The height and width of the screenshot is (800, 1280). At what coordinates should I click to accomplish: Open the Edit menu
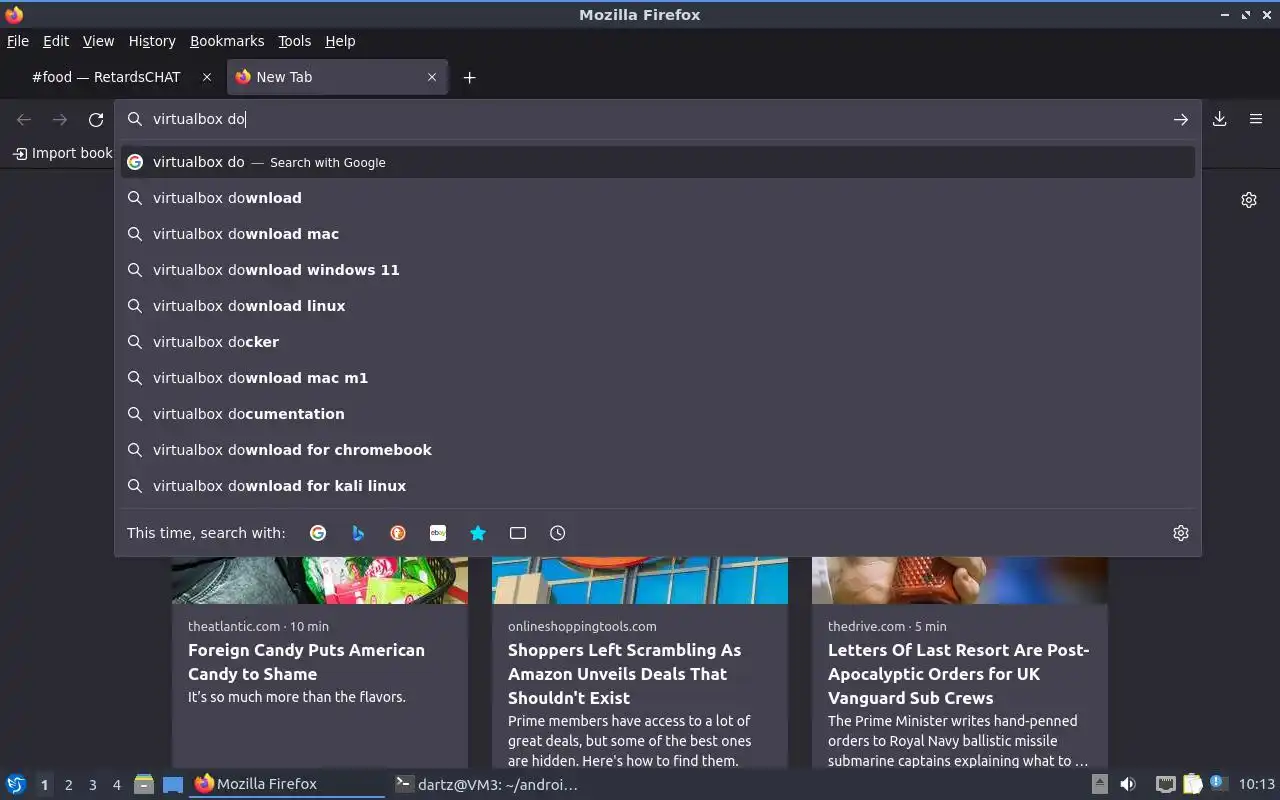[56, 41]
